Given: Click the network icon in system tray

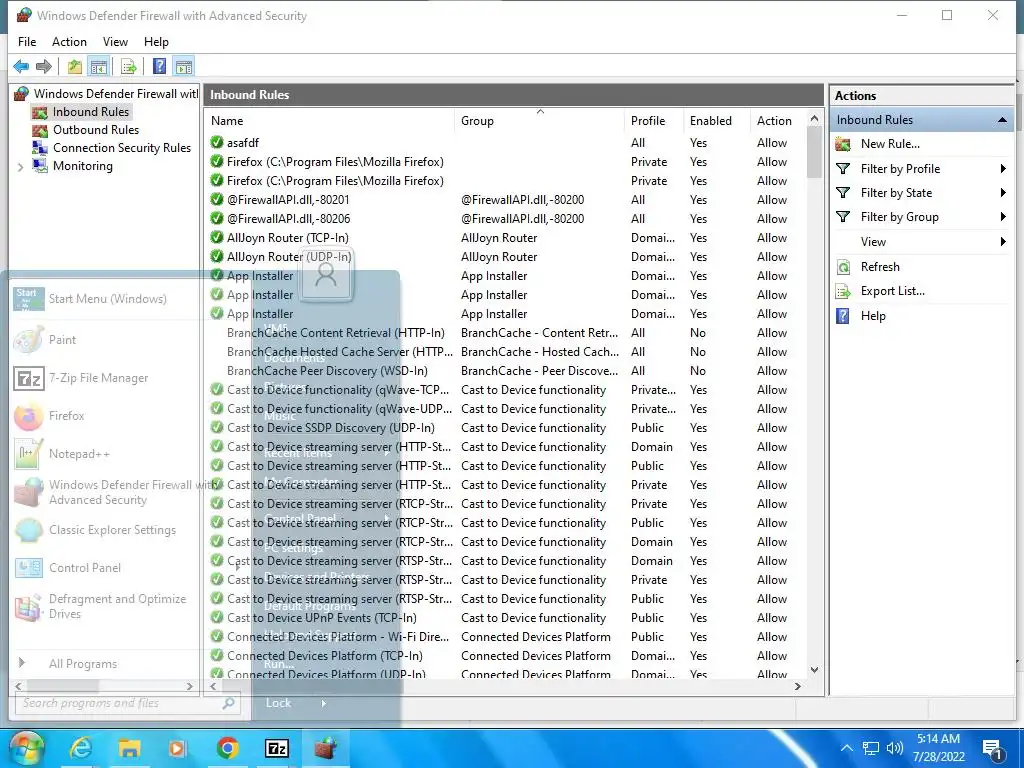Looking at the screenshot, I should (871, 748).
